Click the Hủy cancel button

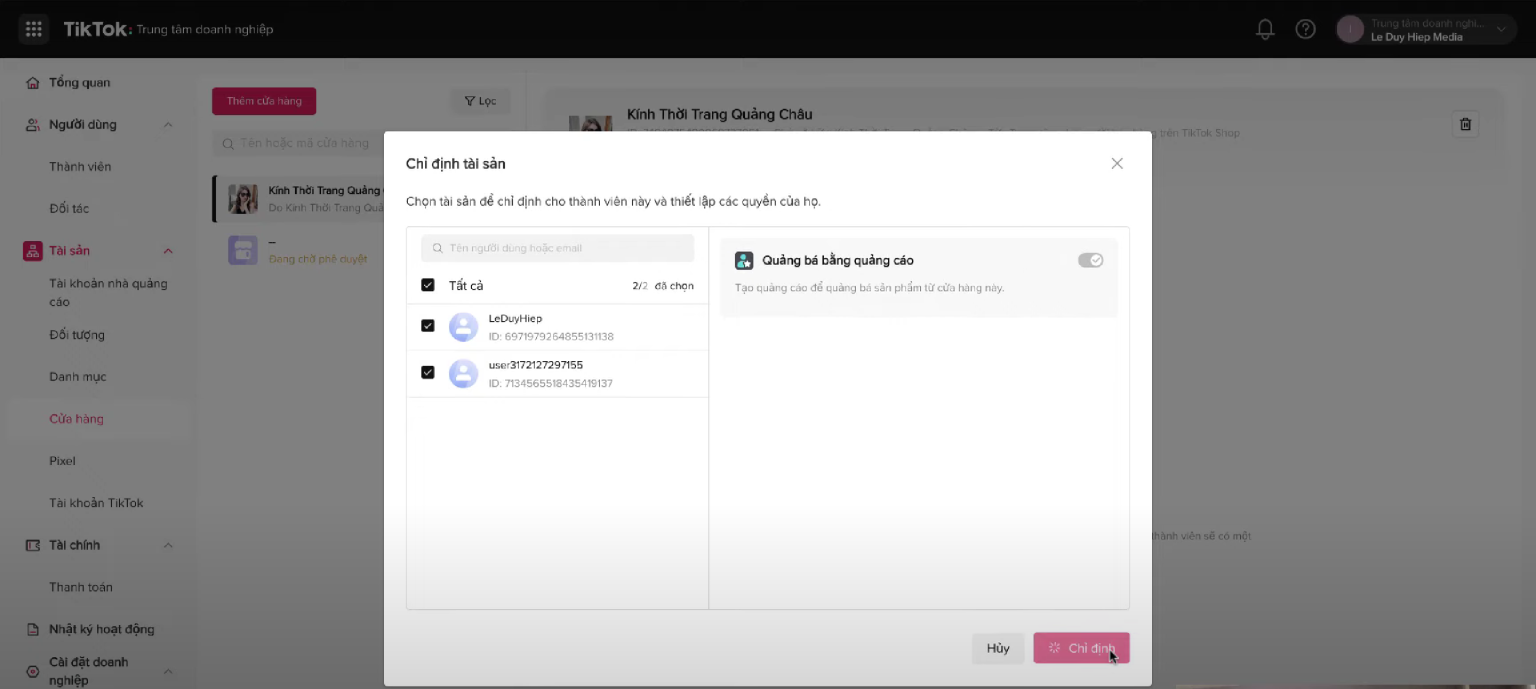pyautogui.click(x=997, y=648)
